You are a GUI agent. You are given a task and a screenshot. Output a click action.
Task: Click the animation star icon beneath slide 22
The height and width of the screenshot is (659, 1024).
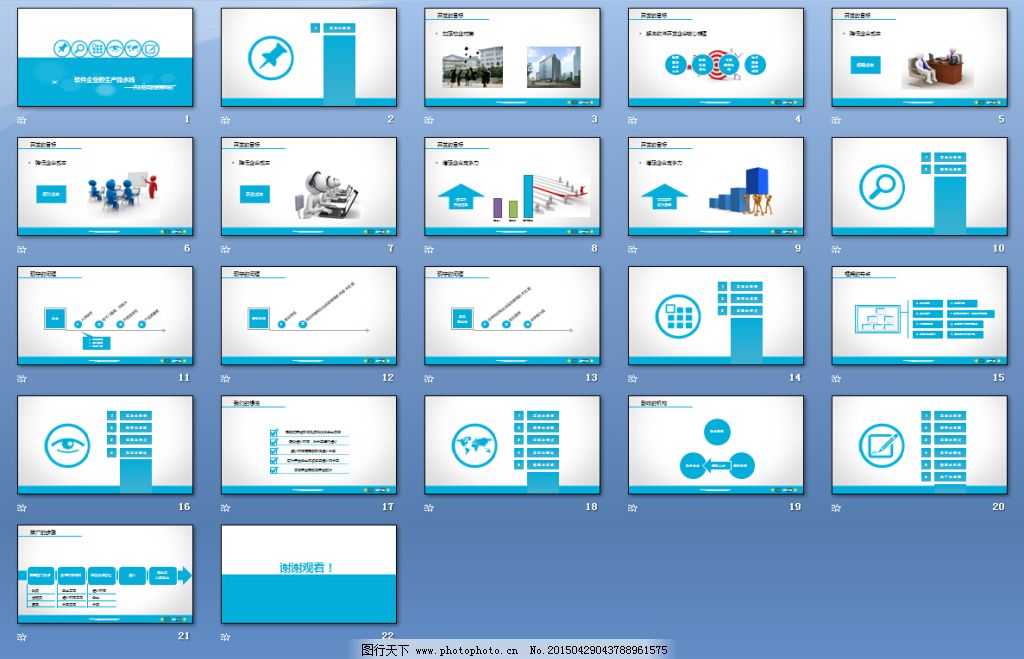[x=226, y=636]
